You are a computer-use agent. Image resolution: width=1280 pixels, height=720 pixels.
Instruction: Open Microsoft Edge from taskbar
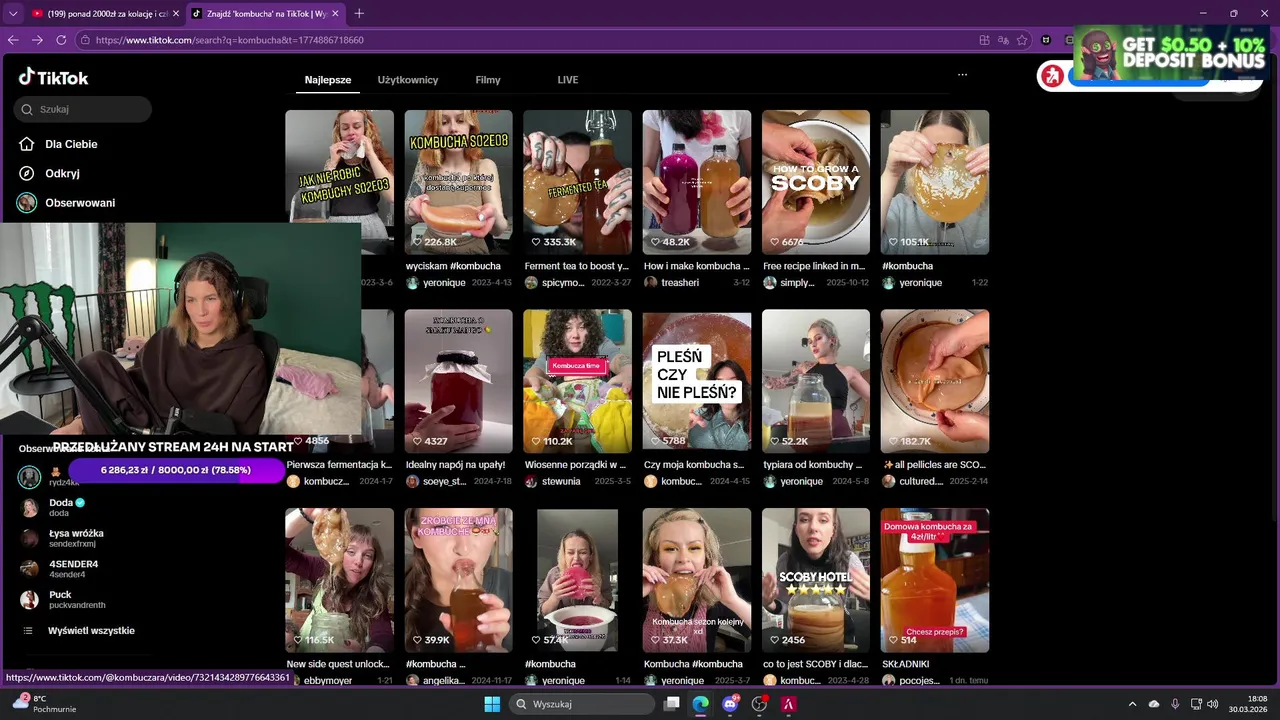coord(701,704)
